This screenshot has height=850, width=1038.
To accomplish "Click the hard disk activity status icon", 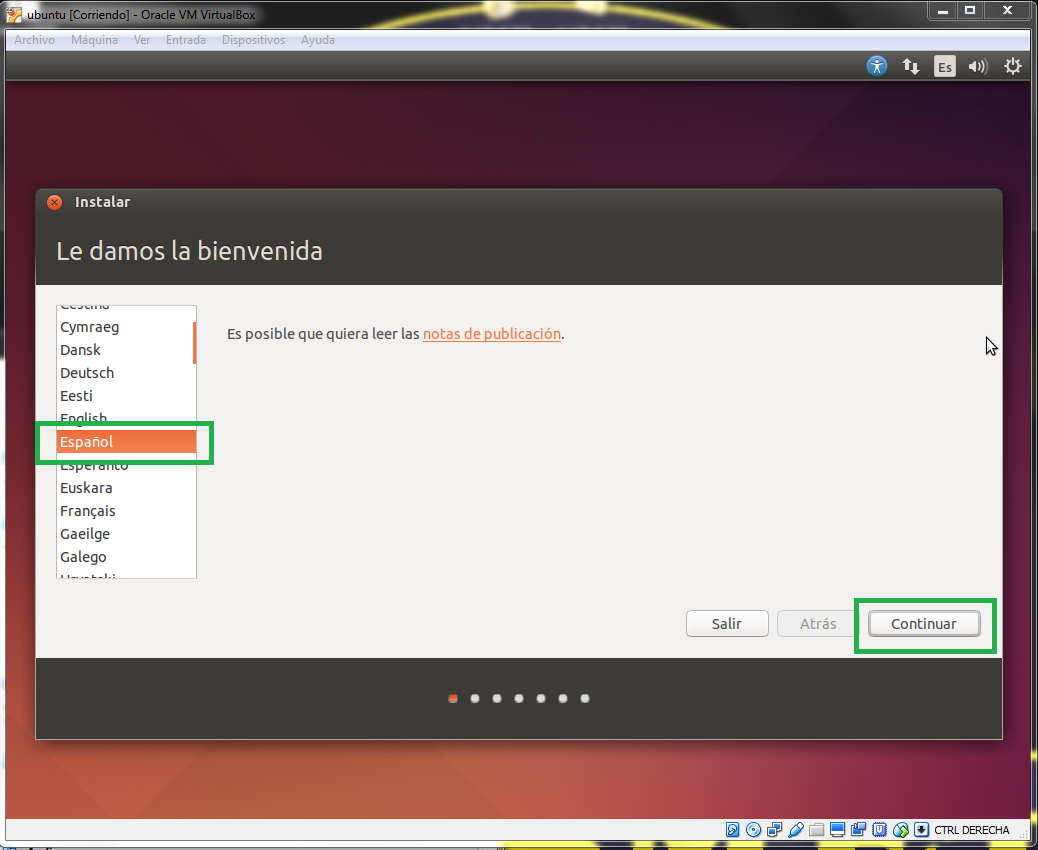I will click(733, 829).
